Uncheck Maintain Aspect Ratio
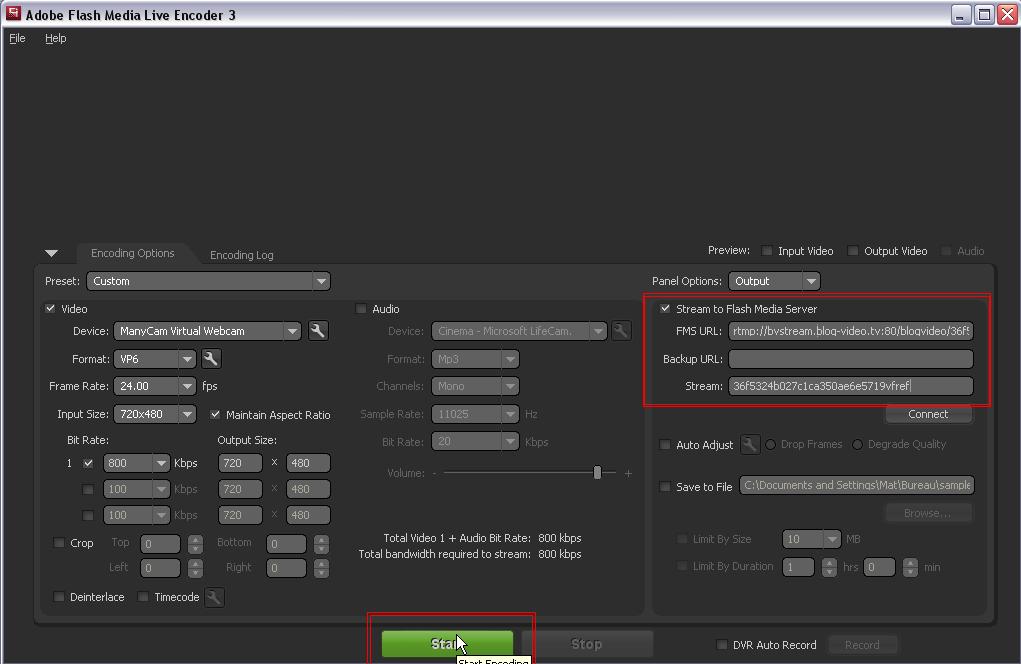 [216, 414]
